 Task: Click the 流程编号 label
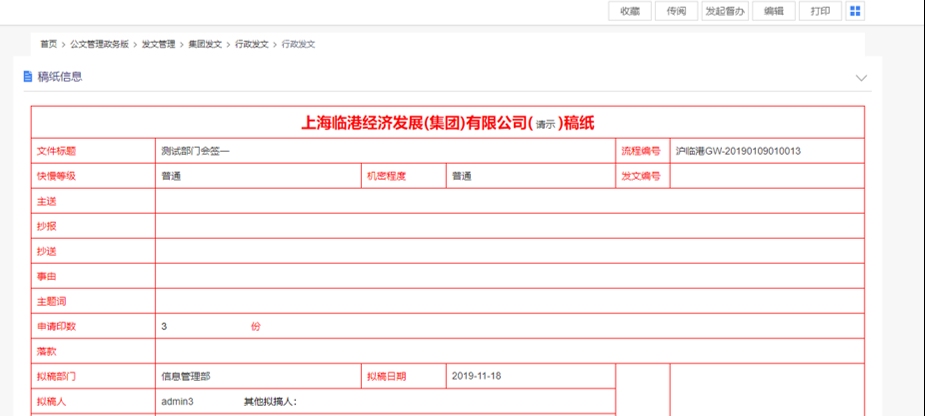641,151
